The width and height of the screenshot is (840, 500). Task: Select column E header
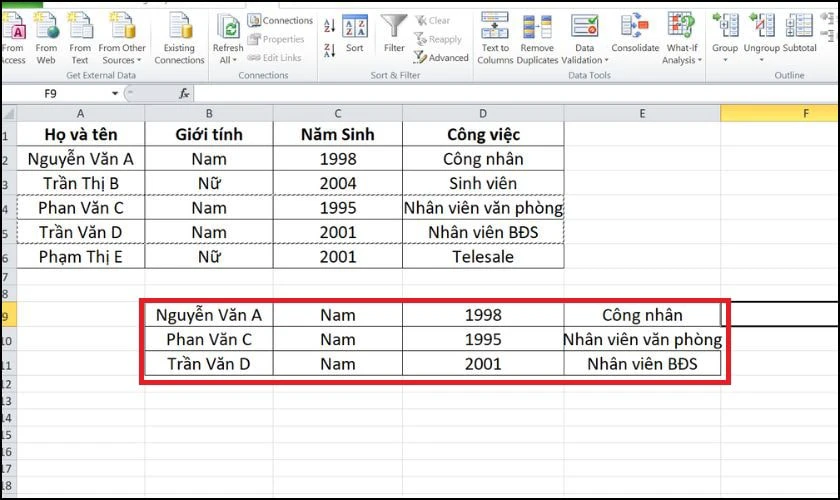[642, 113]
